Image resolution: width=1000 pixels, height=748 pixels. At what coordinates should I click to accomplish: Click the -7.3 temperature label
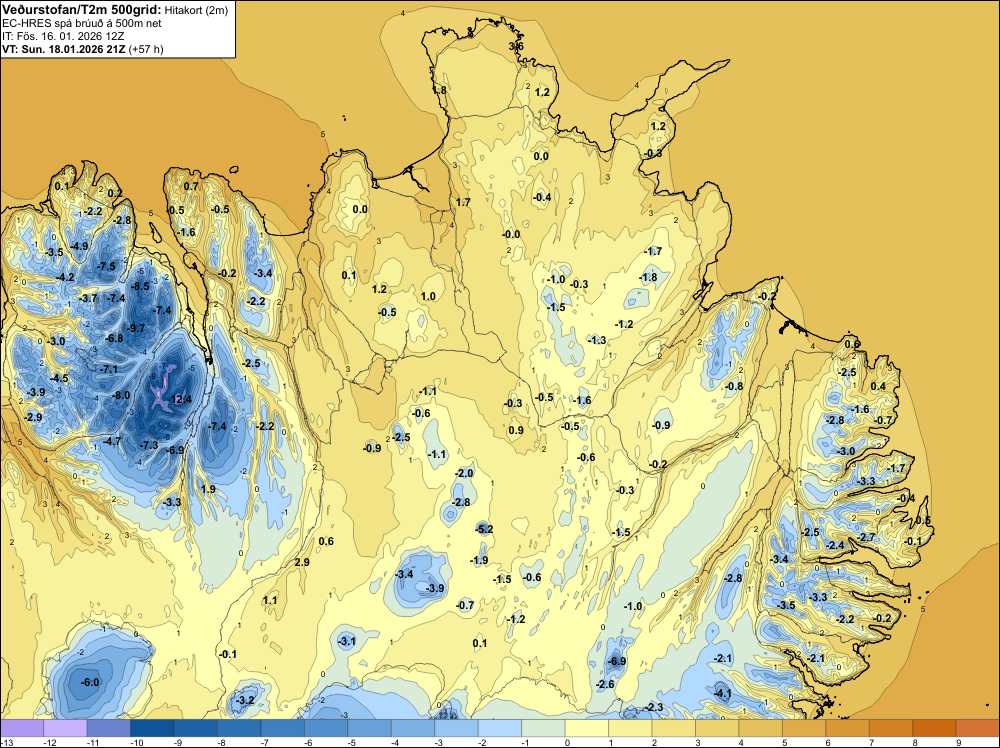[x=149, y=445]
